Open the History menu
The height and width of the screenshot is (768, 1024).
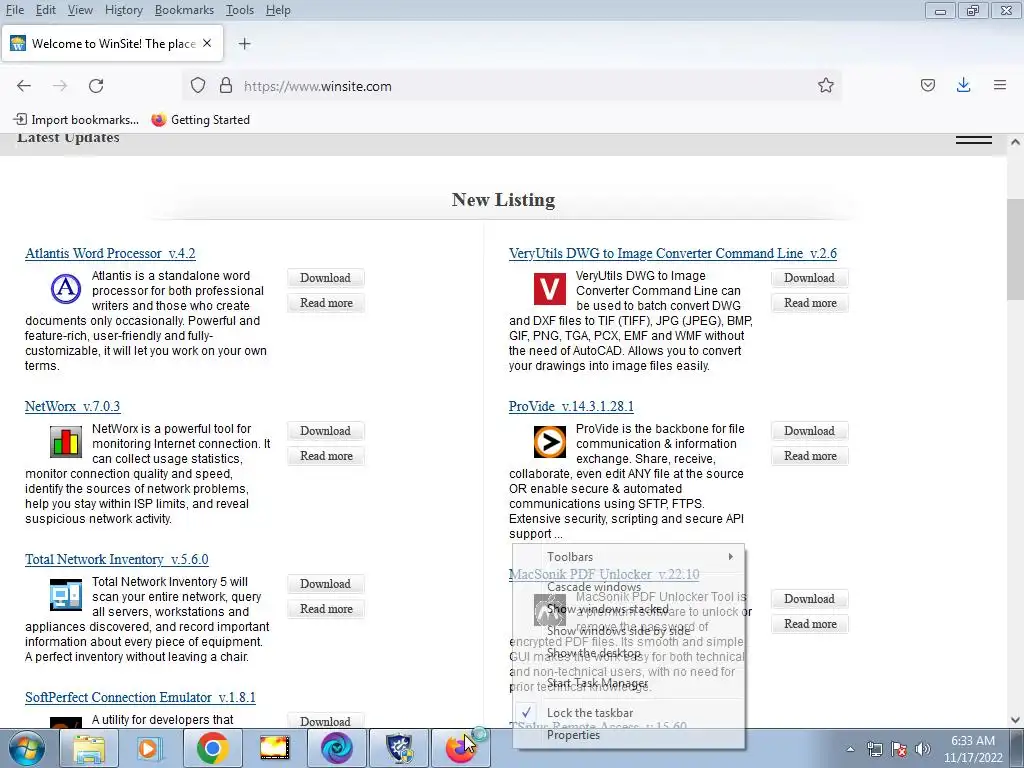123,10
